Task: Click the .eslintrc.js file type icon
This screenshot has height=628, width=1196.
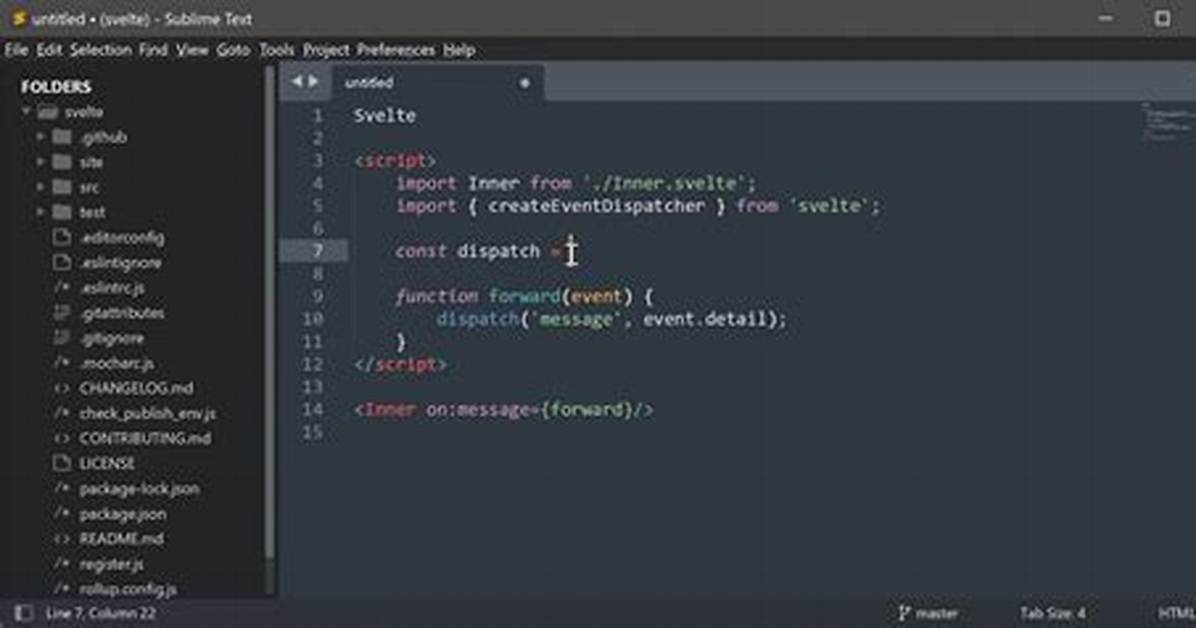Action: coord(62,288)
